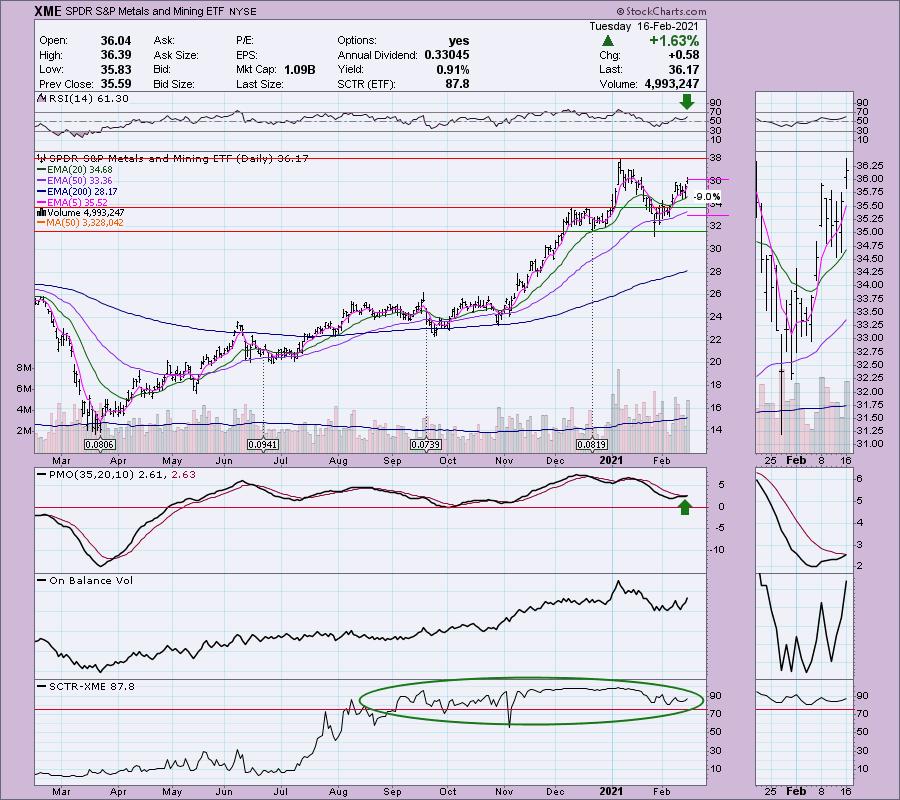The height and width of the screenshot is (800, 900).
Task: Click the Options value yes
Action: coord(459,41)
